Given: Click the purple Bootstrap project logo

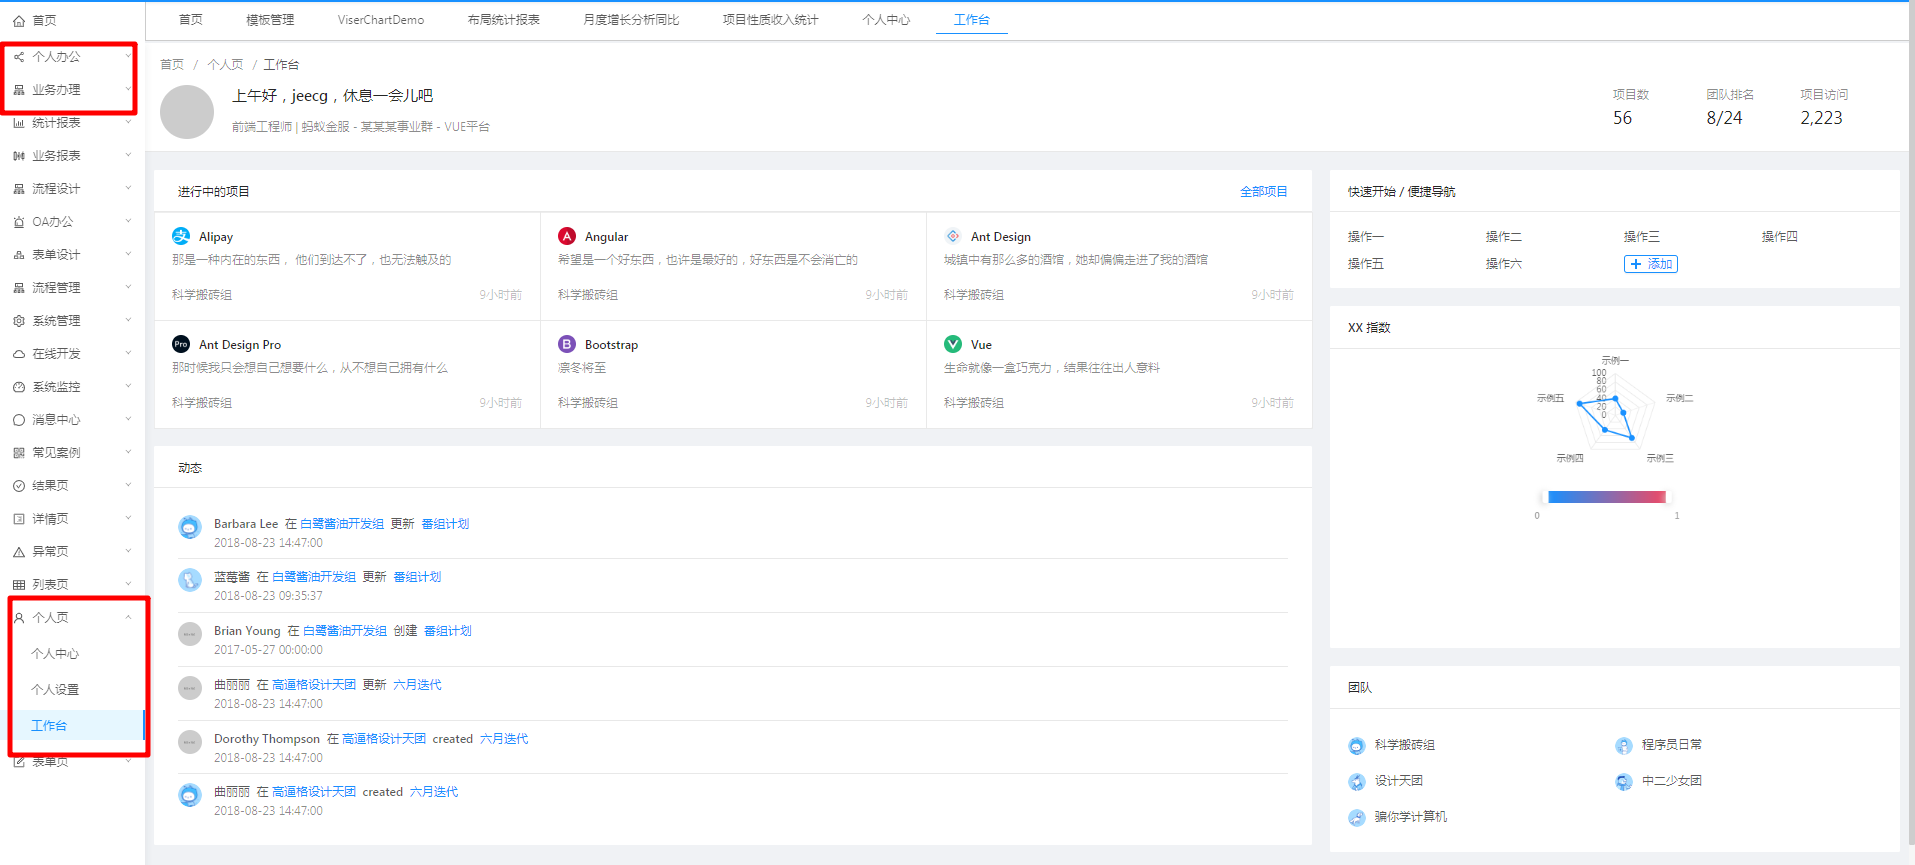Looking at the screenshot, I should point(567,344).
